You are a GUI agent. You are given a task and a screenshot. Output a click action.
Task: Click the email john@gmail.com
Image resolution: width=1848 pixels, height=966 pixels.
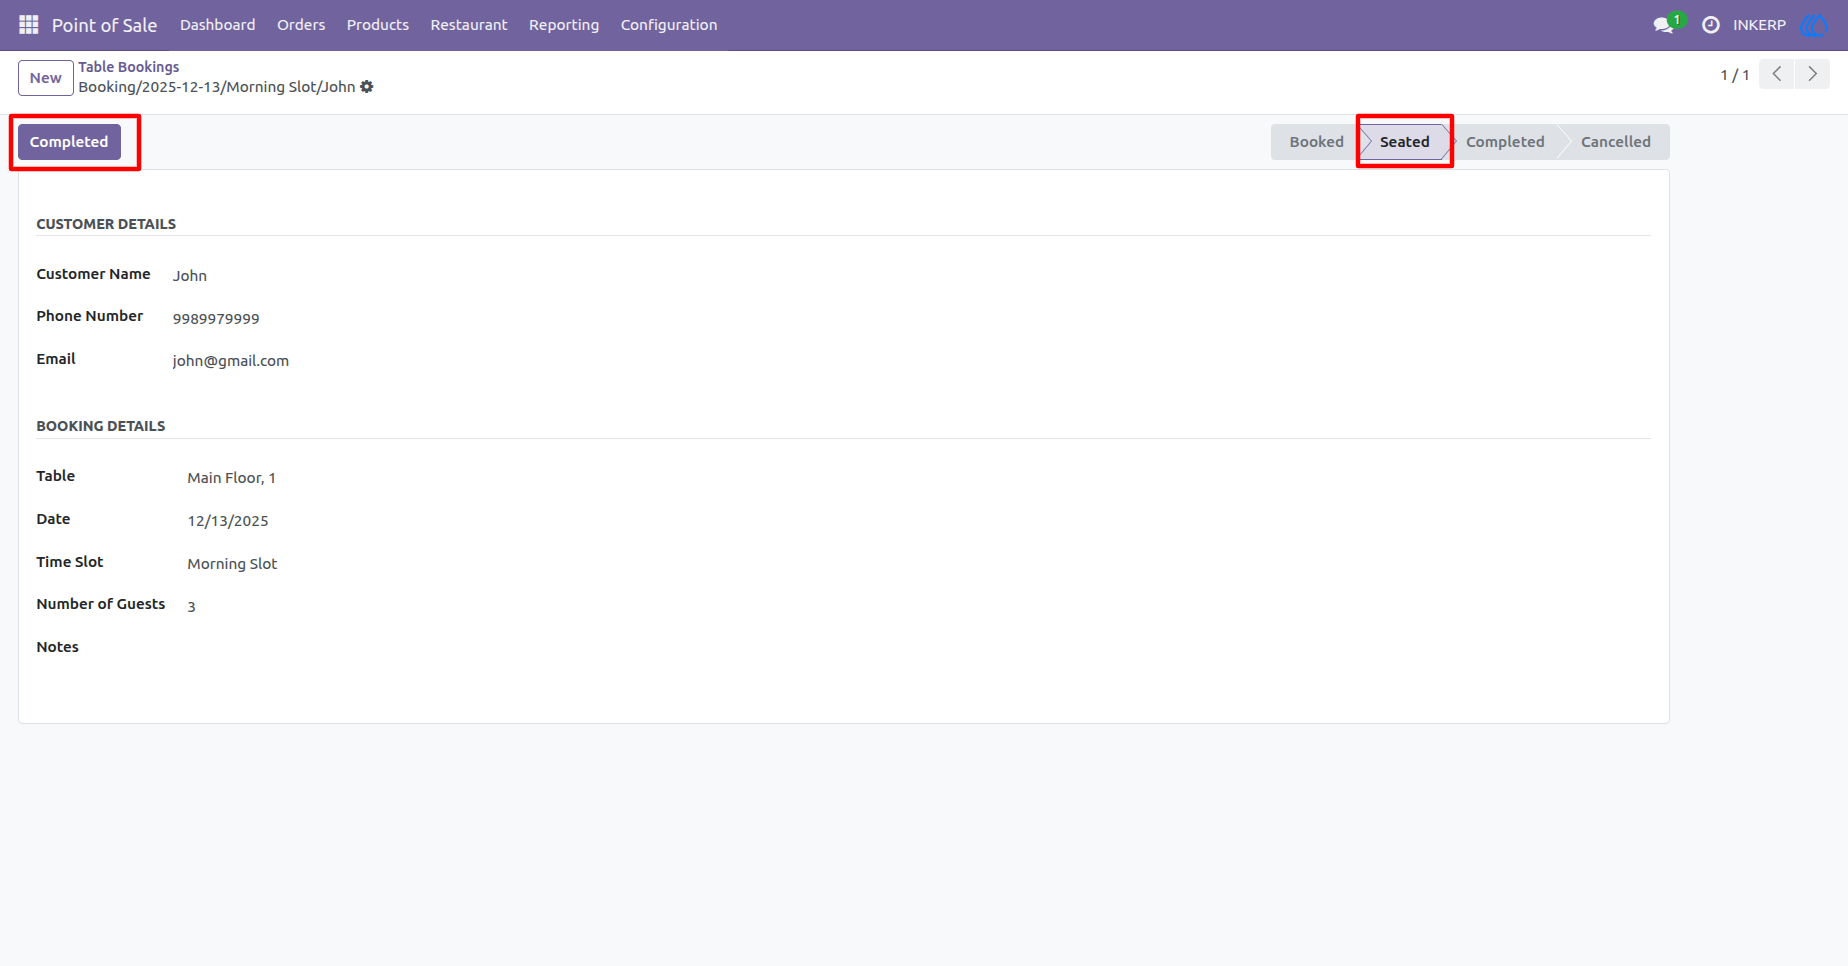231,361
